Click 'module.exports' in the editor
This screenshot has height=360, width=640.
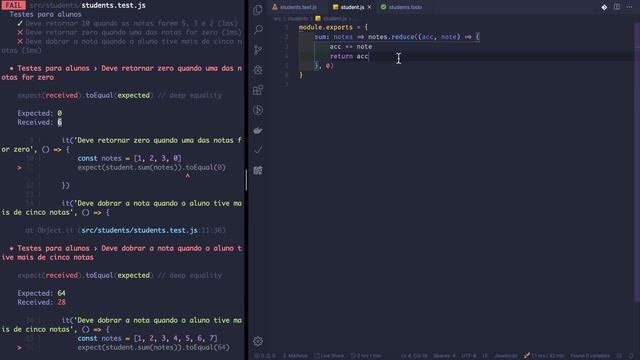[325, 27]
